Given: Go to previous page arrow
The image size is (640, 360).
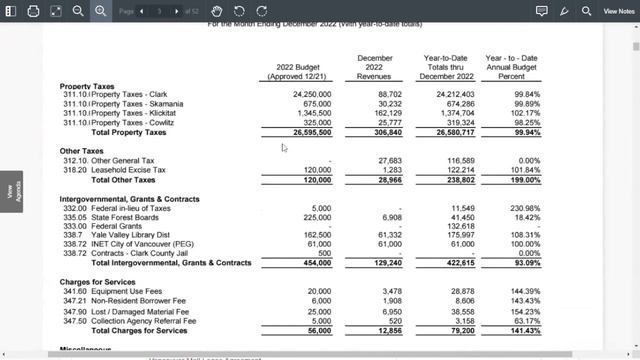Looking at the screenshot, I should pos(142,11).
